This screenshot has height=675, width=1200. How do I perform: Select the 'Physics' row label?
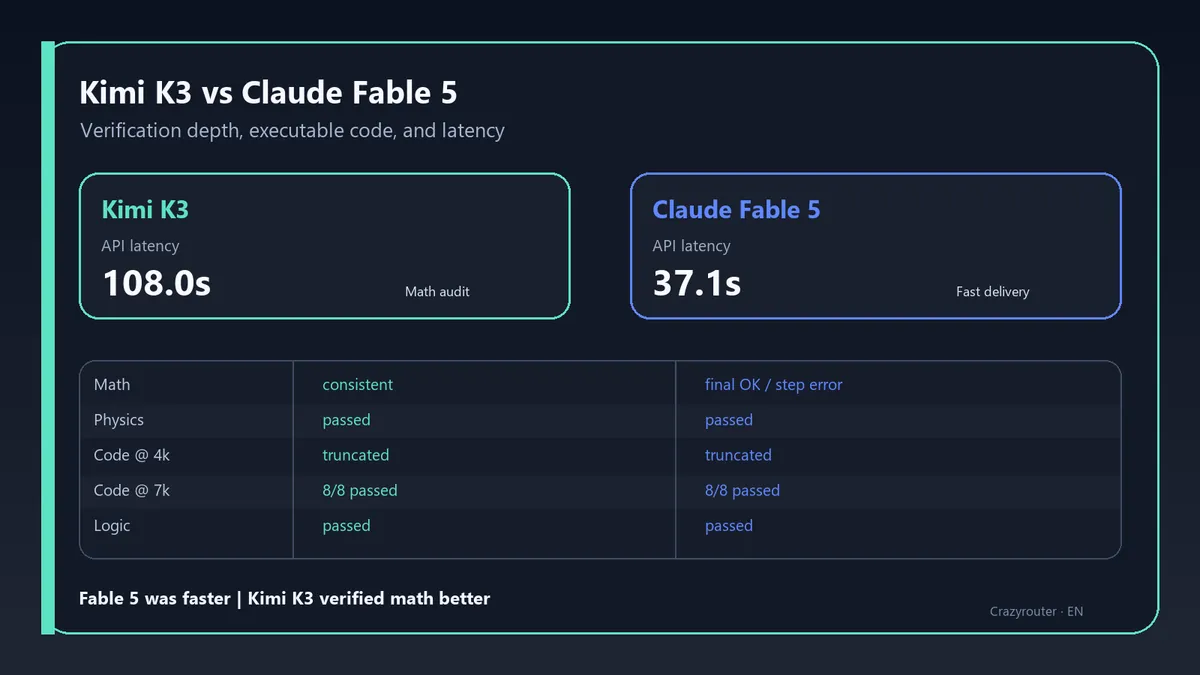(119, 420)
